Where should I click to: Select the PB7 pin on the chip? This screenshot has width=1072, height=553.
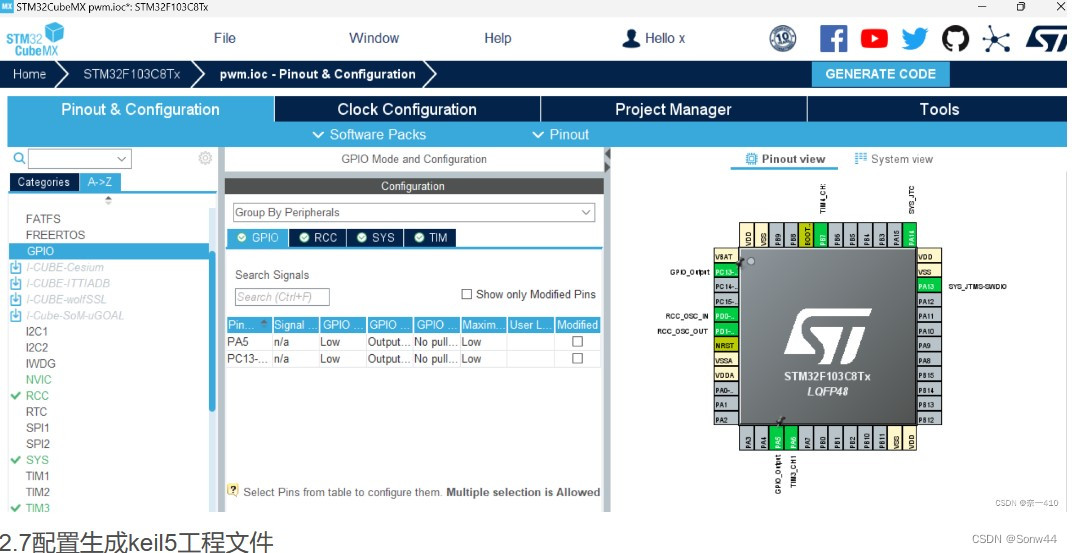tap(823, 235)
